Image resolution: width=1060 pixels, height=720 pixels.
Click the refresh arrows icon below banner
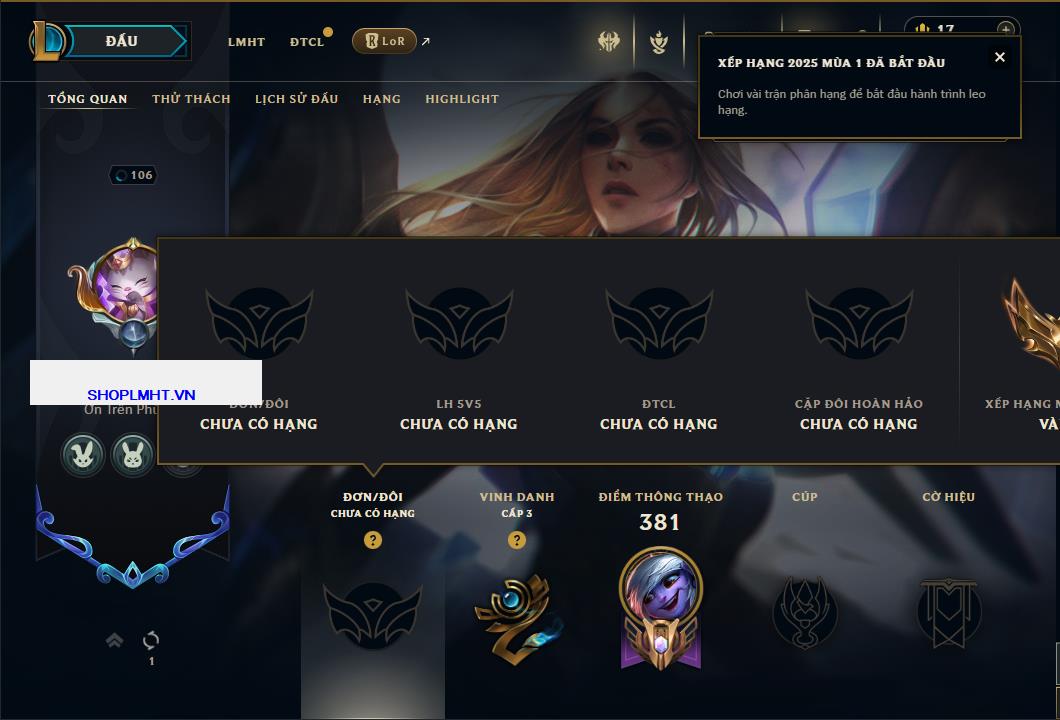pyautogui.click(x=151, y=640)
